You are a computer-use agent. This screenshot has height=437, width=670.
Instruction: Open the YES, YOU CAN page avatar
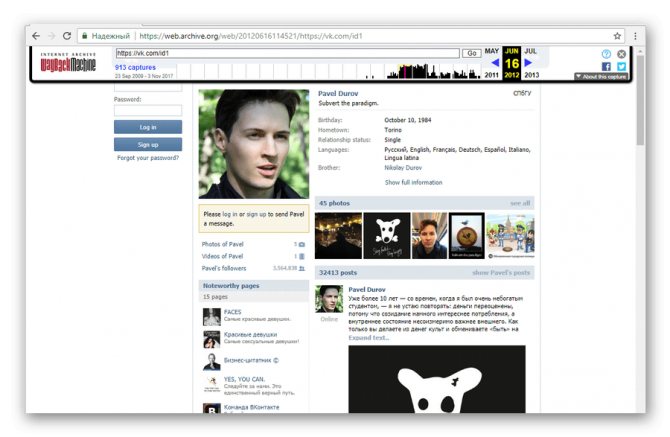(x=212, y=384)
